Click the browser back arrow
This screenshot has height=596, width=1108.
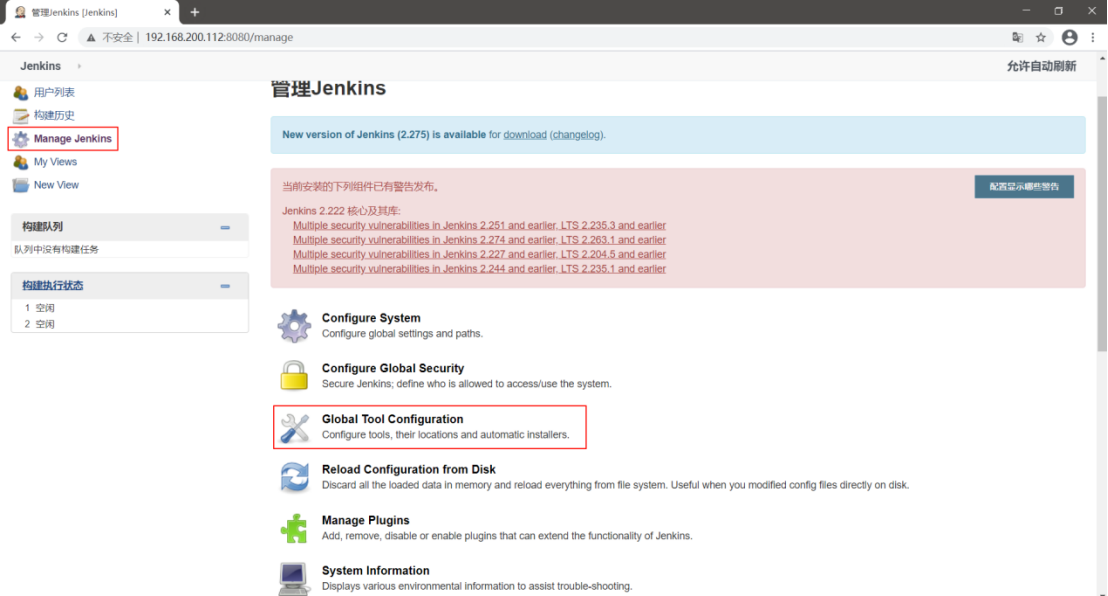pyautogui.click(x=16, y=37)
